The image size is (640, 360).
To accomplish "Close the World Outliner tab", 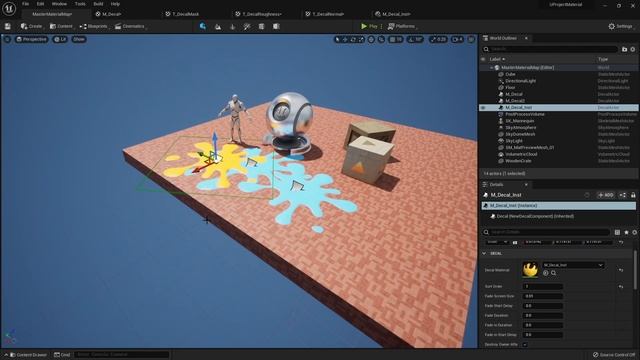I will (526, 38).
